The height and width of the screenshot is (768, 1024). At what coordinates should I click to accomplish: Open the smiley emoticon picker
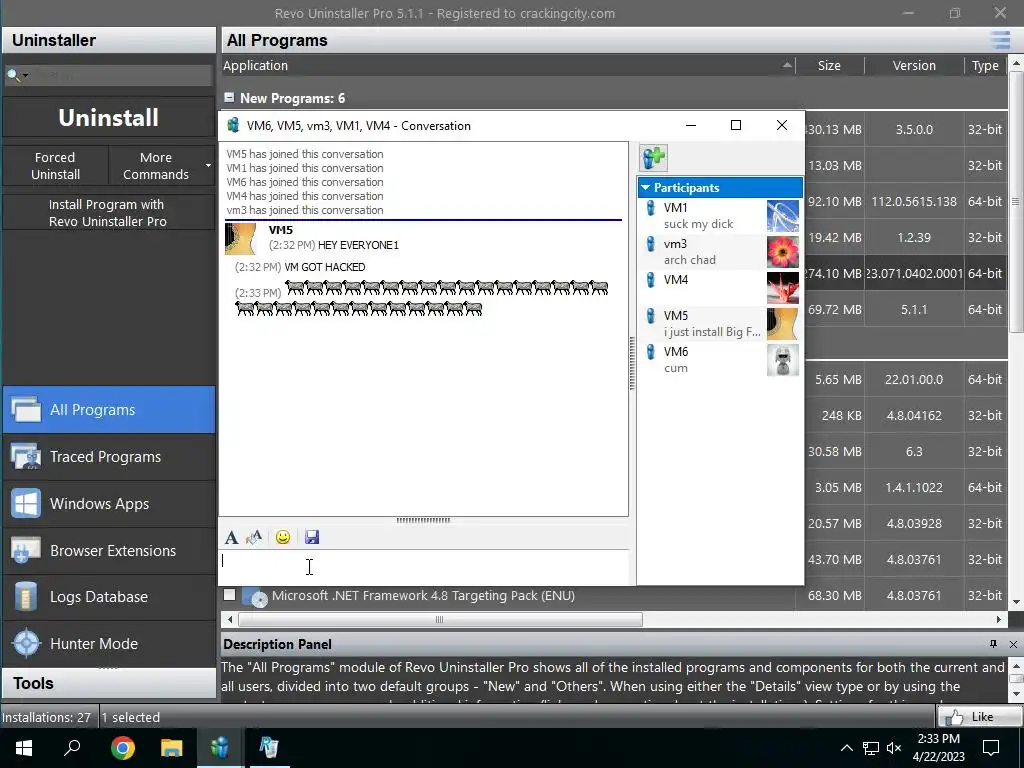tap(283, 537)
